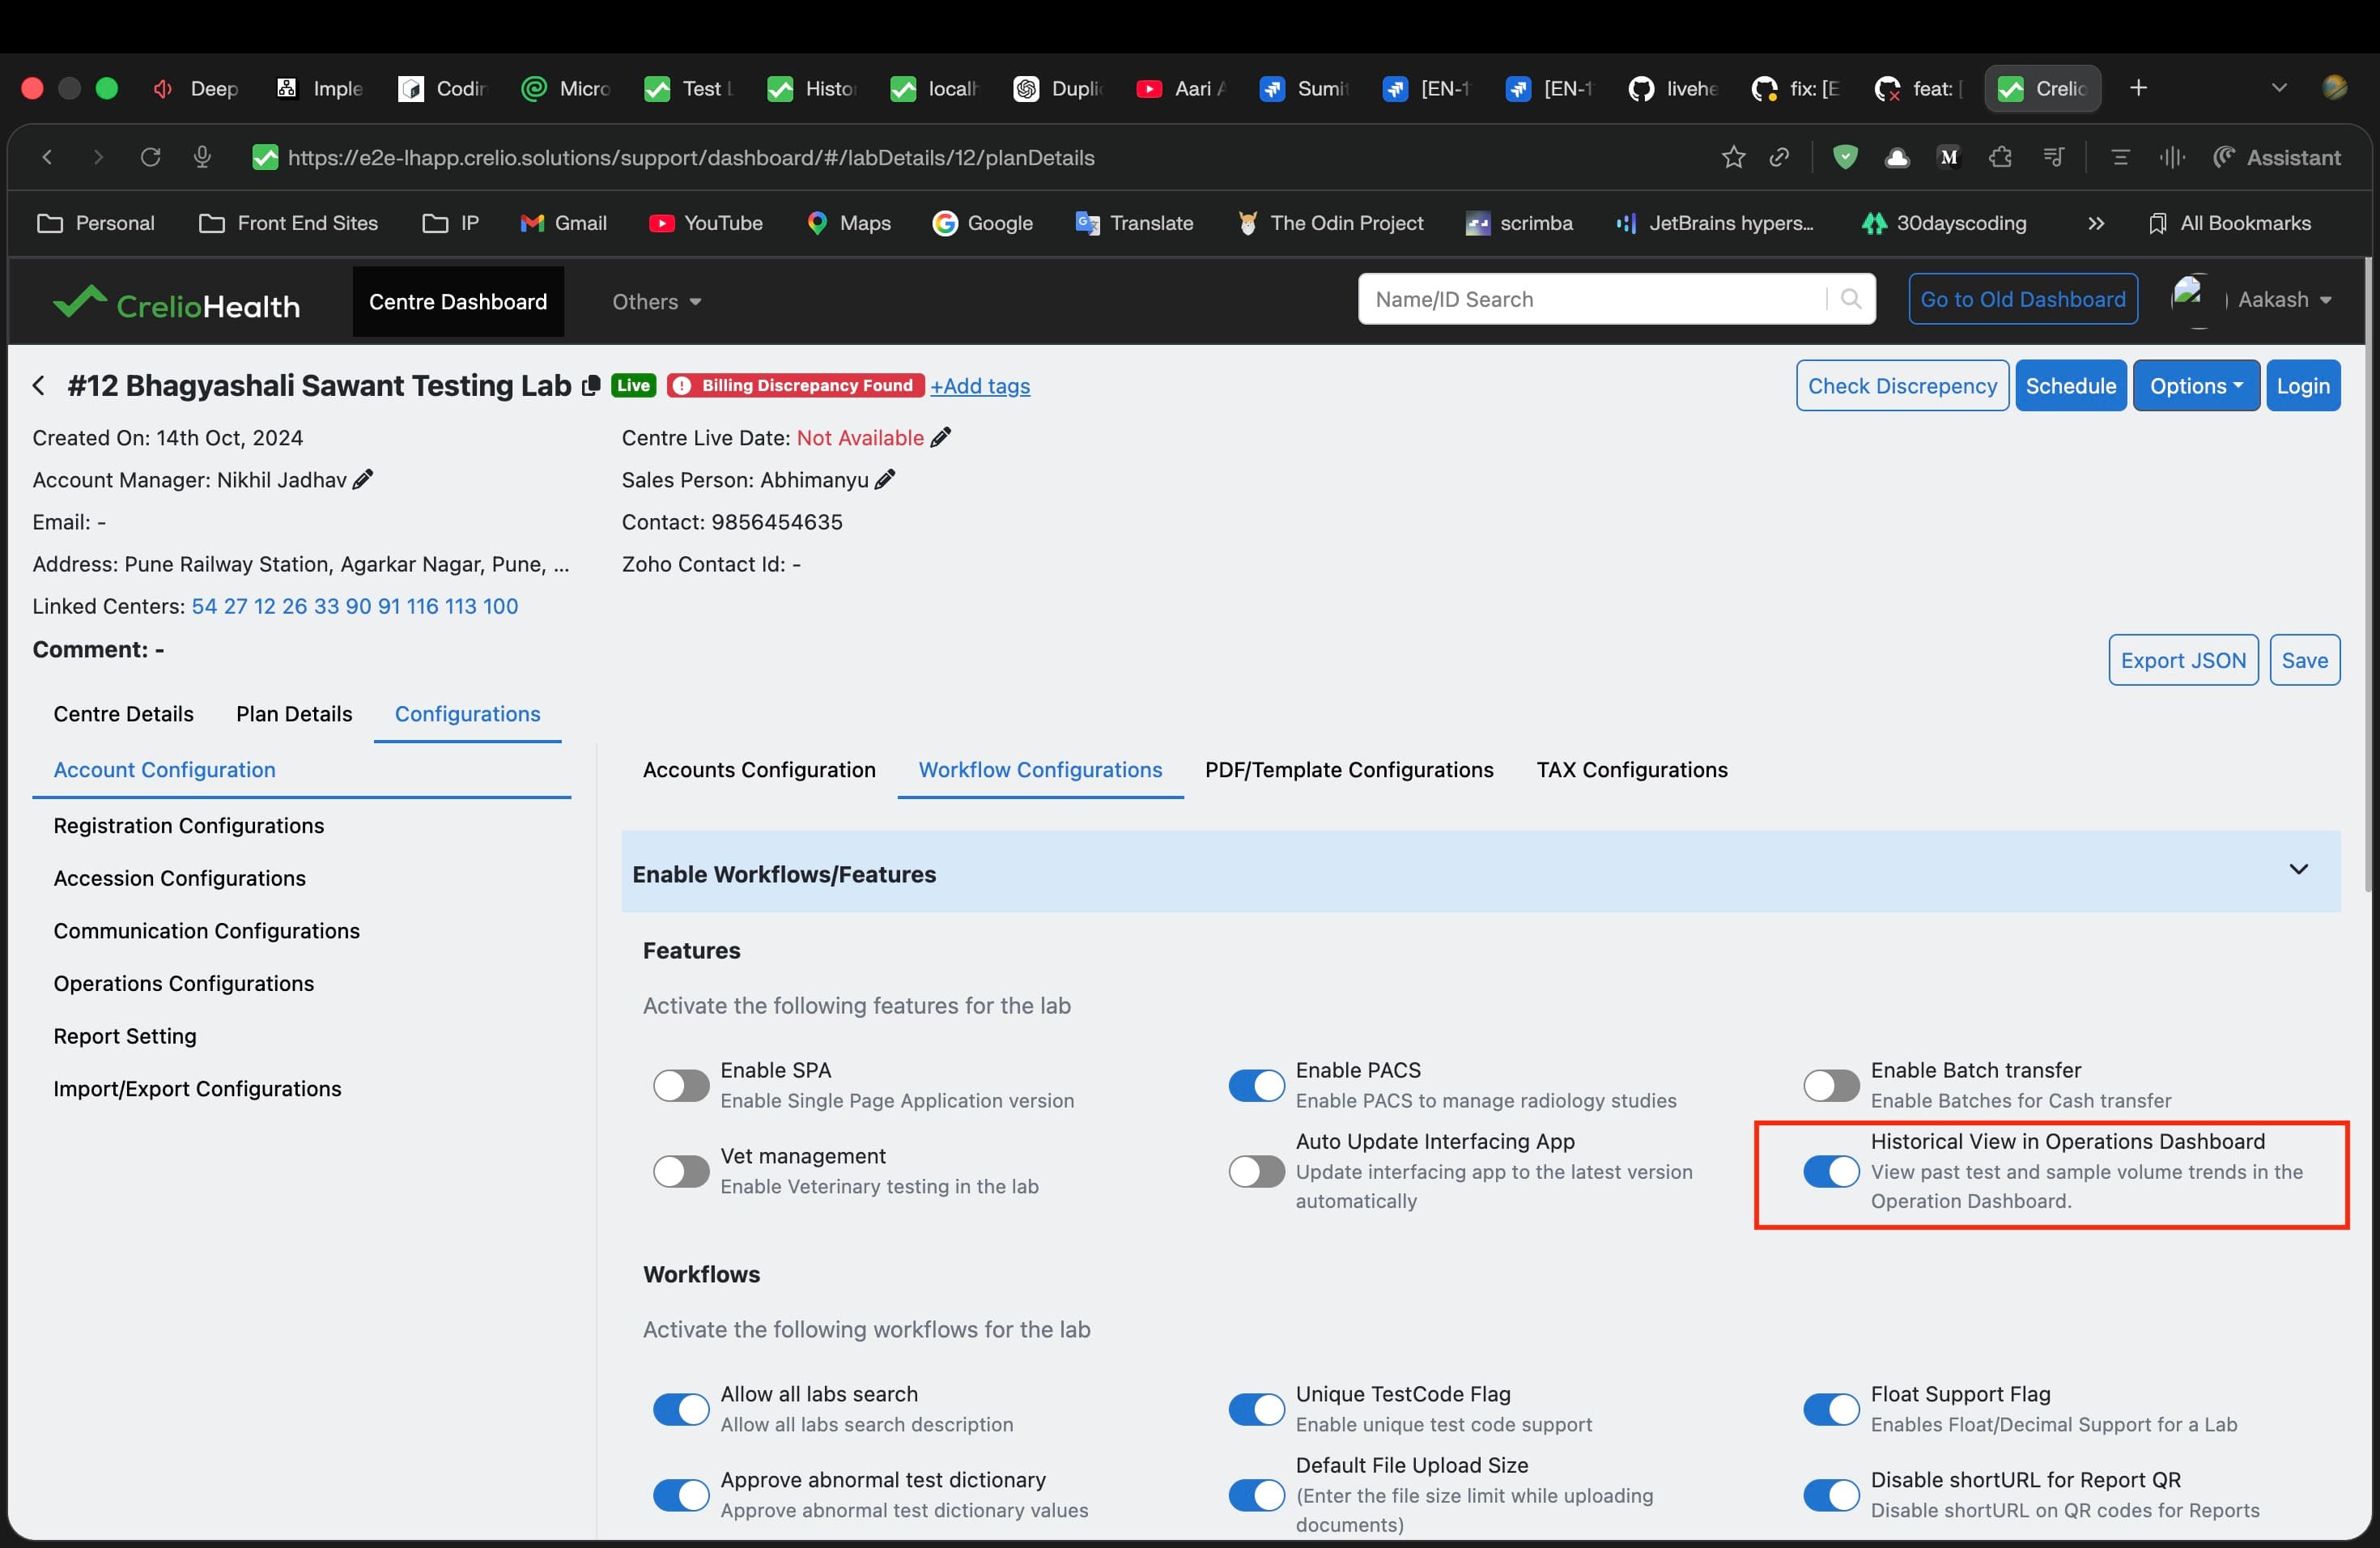Viewport: 2380px width, 1548px height.
Task: Bookmark the page with the star icon
Action: tap(1733, 157)
